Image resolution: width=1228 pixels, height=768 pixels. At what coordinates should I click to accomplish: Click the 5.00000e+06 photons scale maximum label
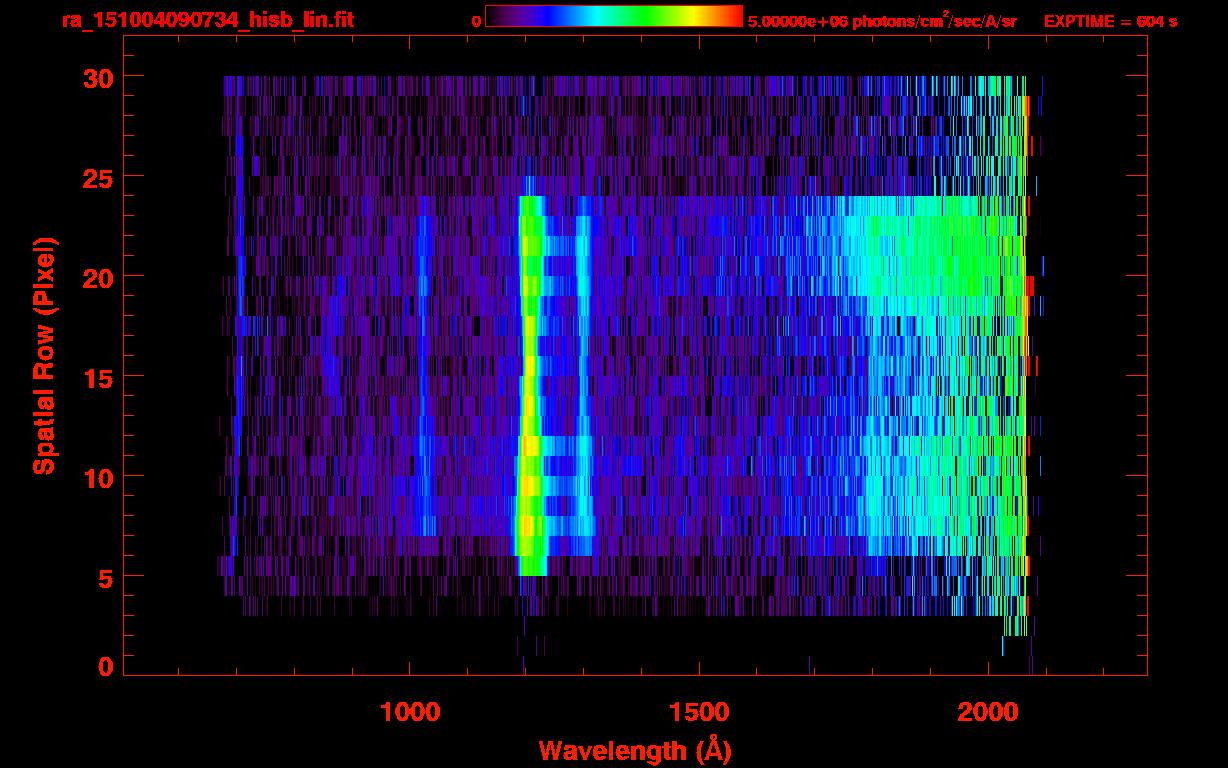[882, 20]
